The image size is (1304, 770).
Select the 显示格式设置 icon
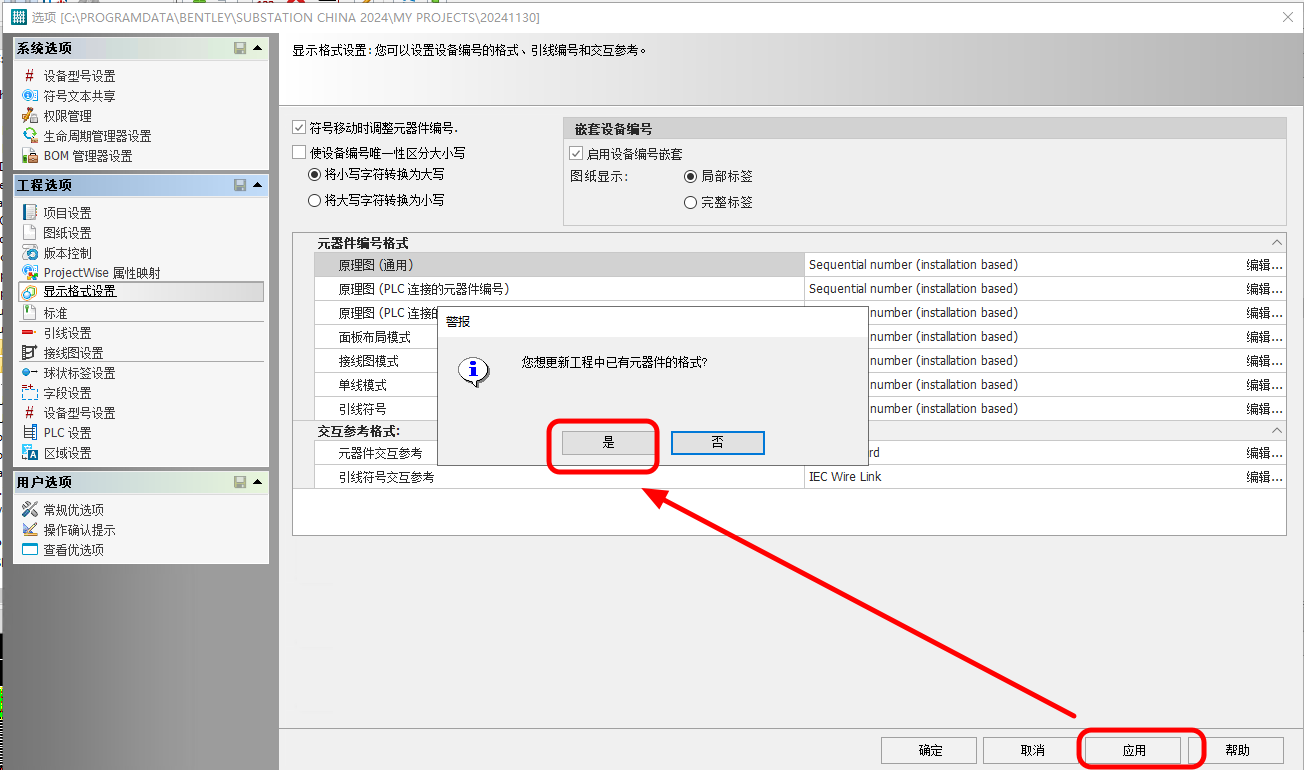(30, 292)
